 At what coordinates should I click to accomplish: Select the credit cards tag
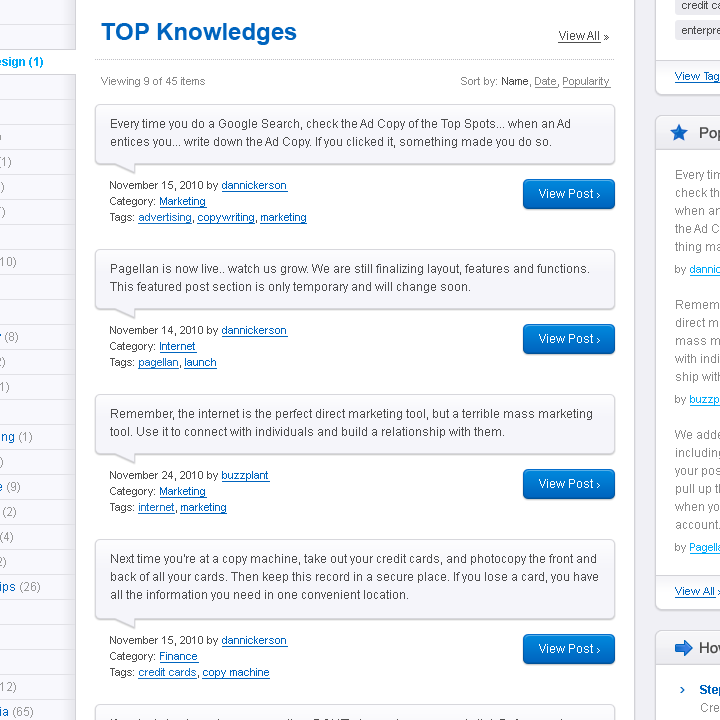point(167,673)
